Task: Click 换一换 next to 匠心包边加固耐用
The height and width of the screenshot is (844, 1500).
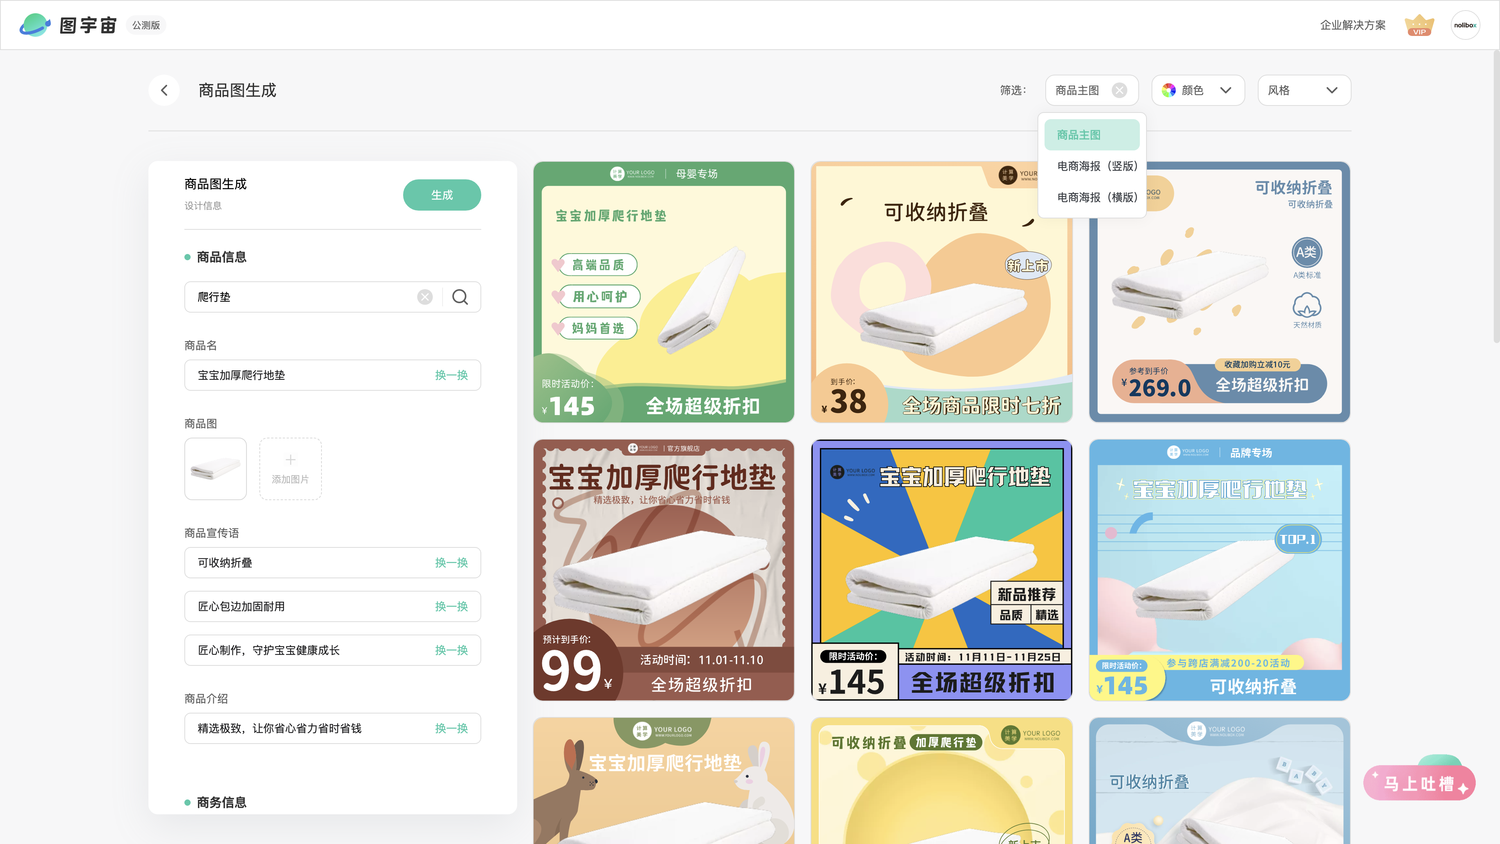Action: pyautogui.click(x=451, y=607)
